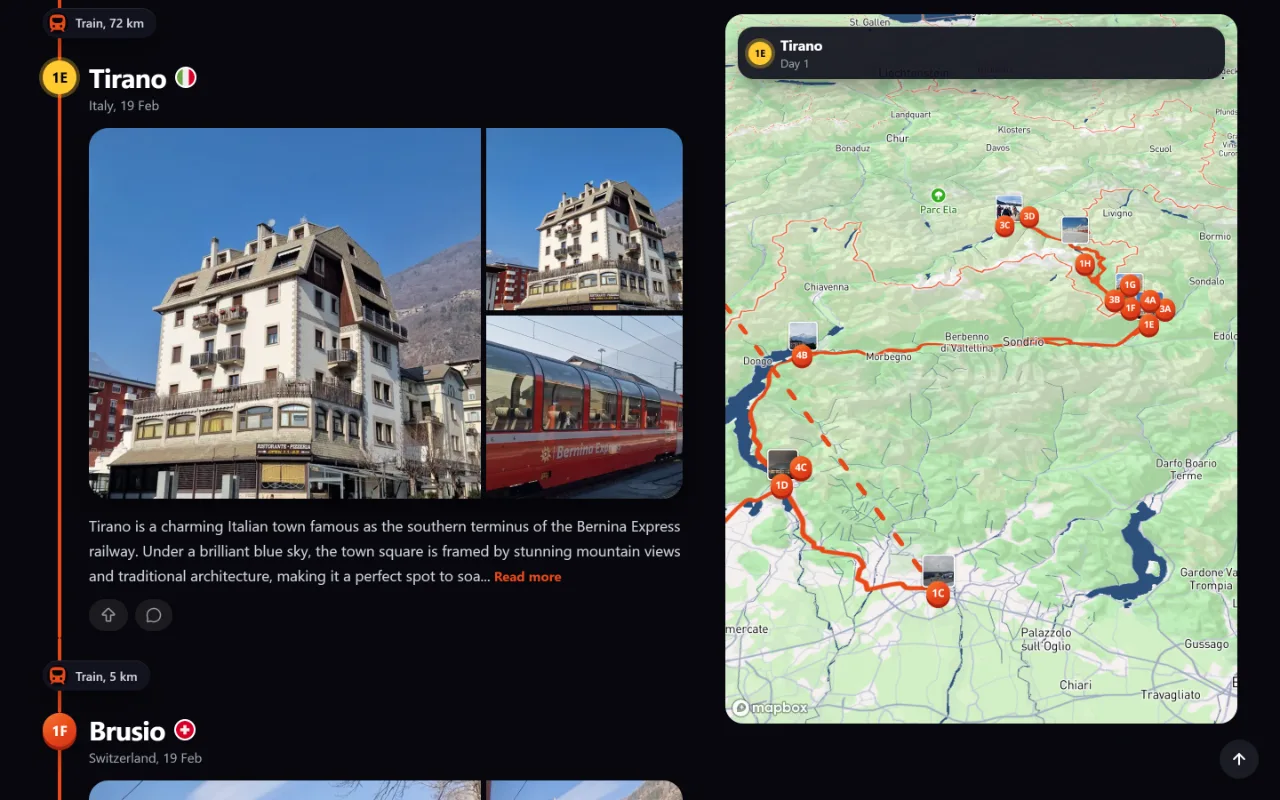The width and height of the screenshot is (1280, 800).
Task: Select map marker 3B
Action: tap(1114, 299)
